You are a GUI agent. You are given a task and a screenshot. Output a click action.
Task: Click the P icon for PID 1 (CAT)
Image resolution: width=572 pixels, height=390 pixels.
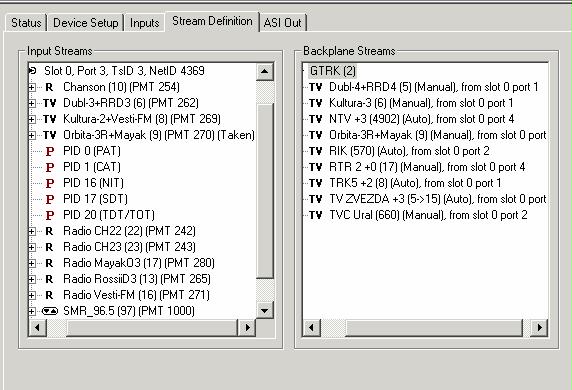[x=50, y=167]
